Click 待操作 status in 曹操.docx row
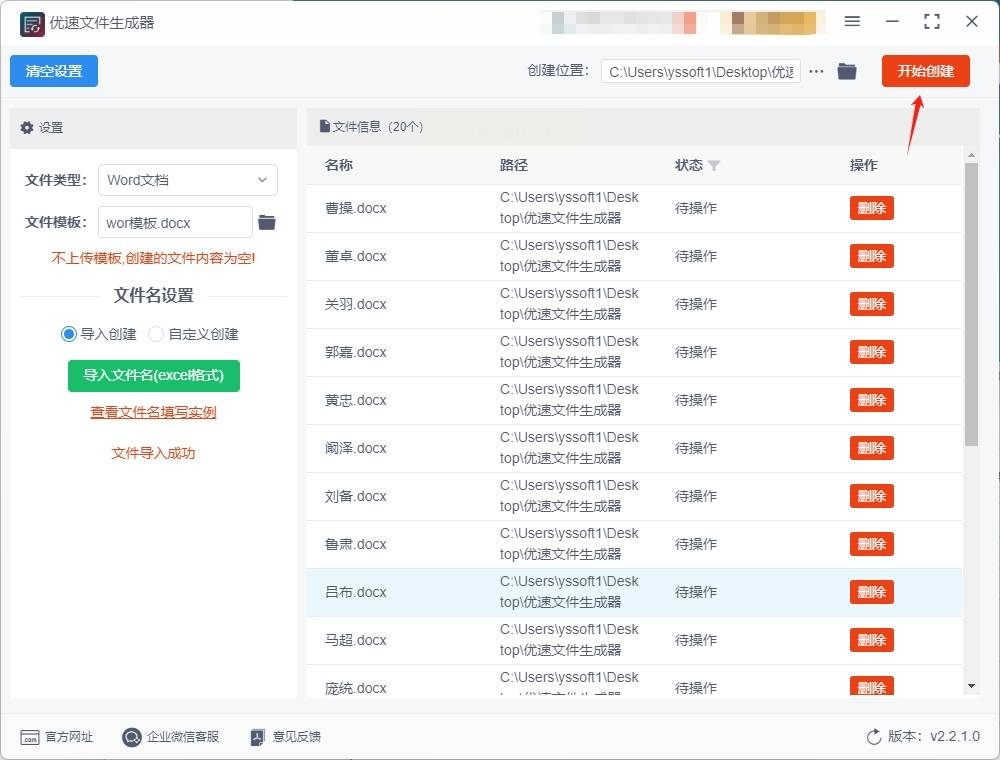 [x=696, y=208]
